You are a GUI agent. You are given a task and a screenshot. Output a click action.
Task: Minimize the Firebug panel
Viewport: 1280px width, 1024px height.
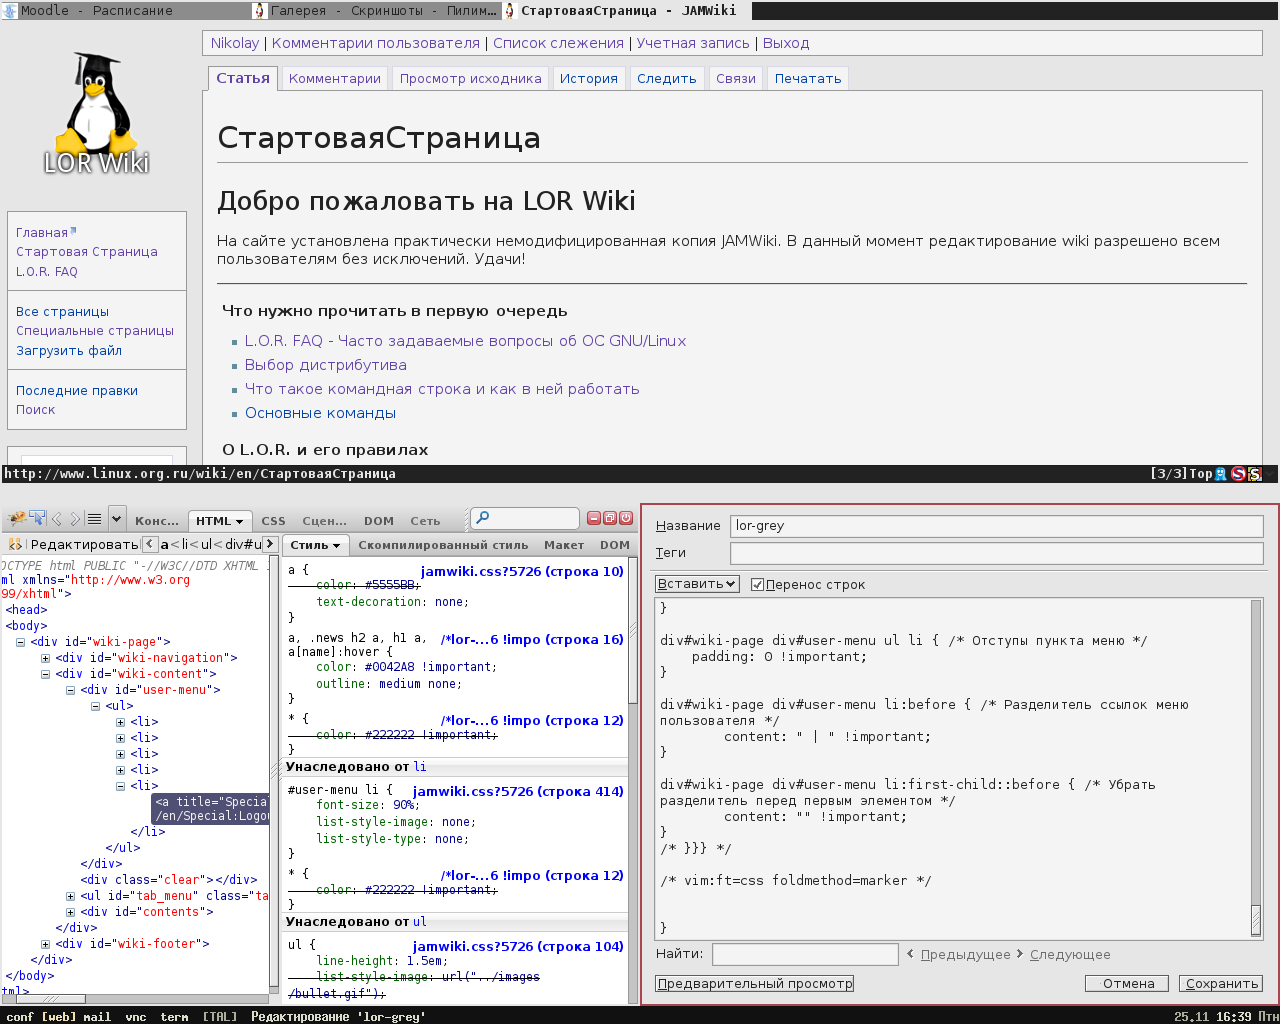[594, 518]
